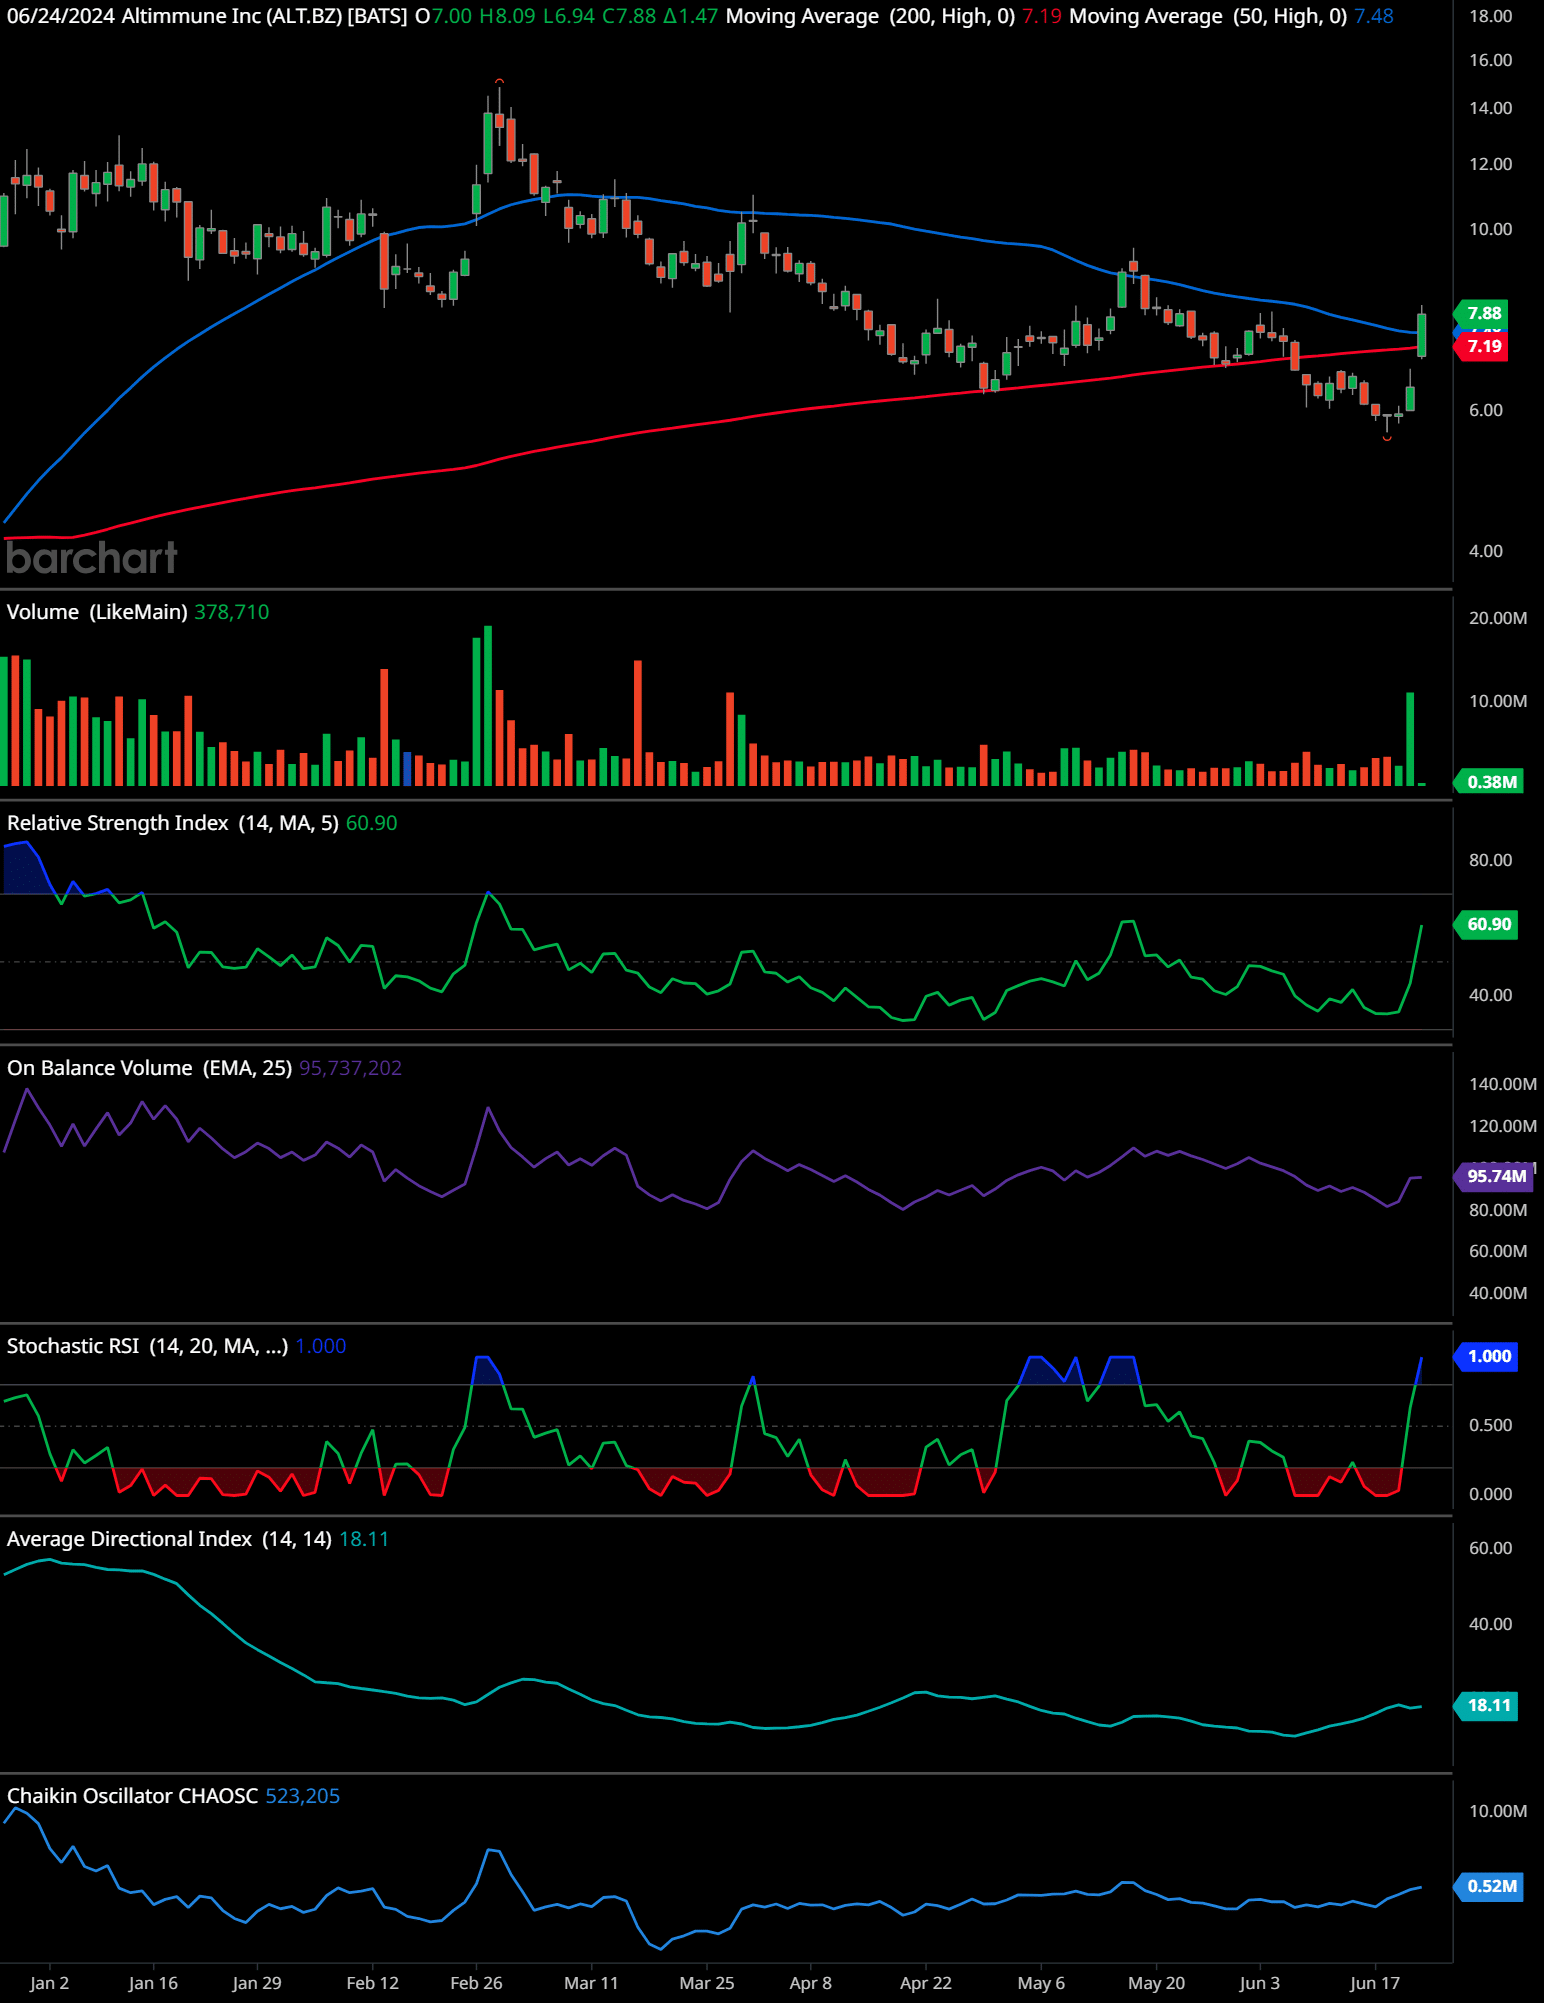The image size is (1544, 2003).
Task: Click the green 7.88 price tag on axis
Action: (1483, 313)
